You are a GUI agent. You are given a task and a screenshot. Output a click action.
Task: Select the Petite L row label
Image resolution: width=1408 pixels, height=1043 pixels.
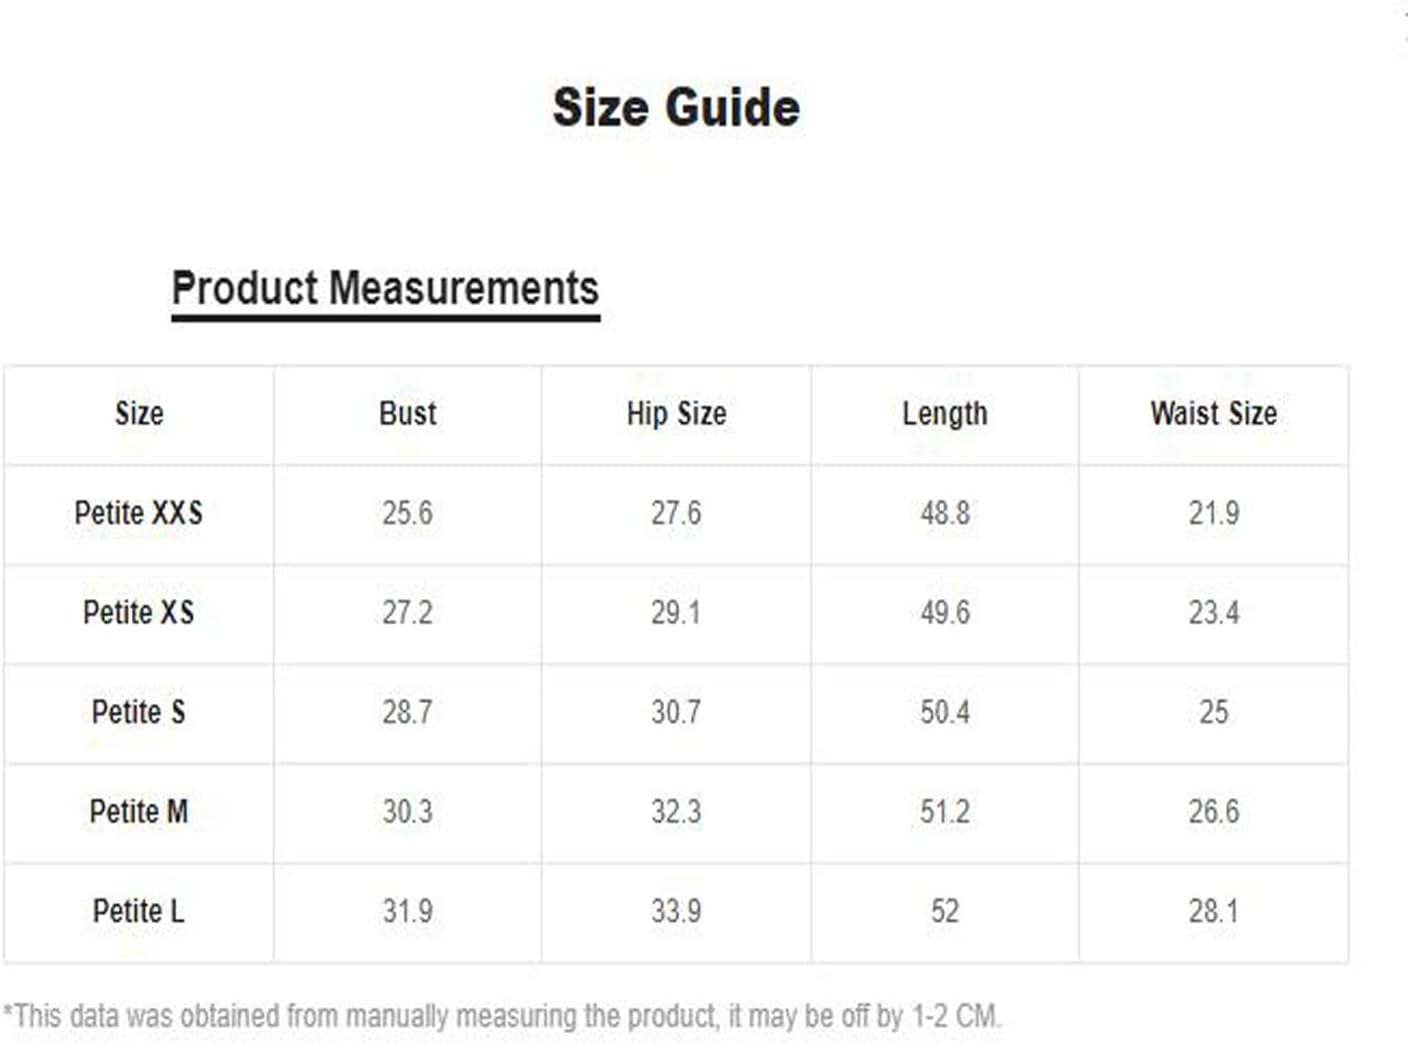click(139, 911)
